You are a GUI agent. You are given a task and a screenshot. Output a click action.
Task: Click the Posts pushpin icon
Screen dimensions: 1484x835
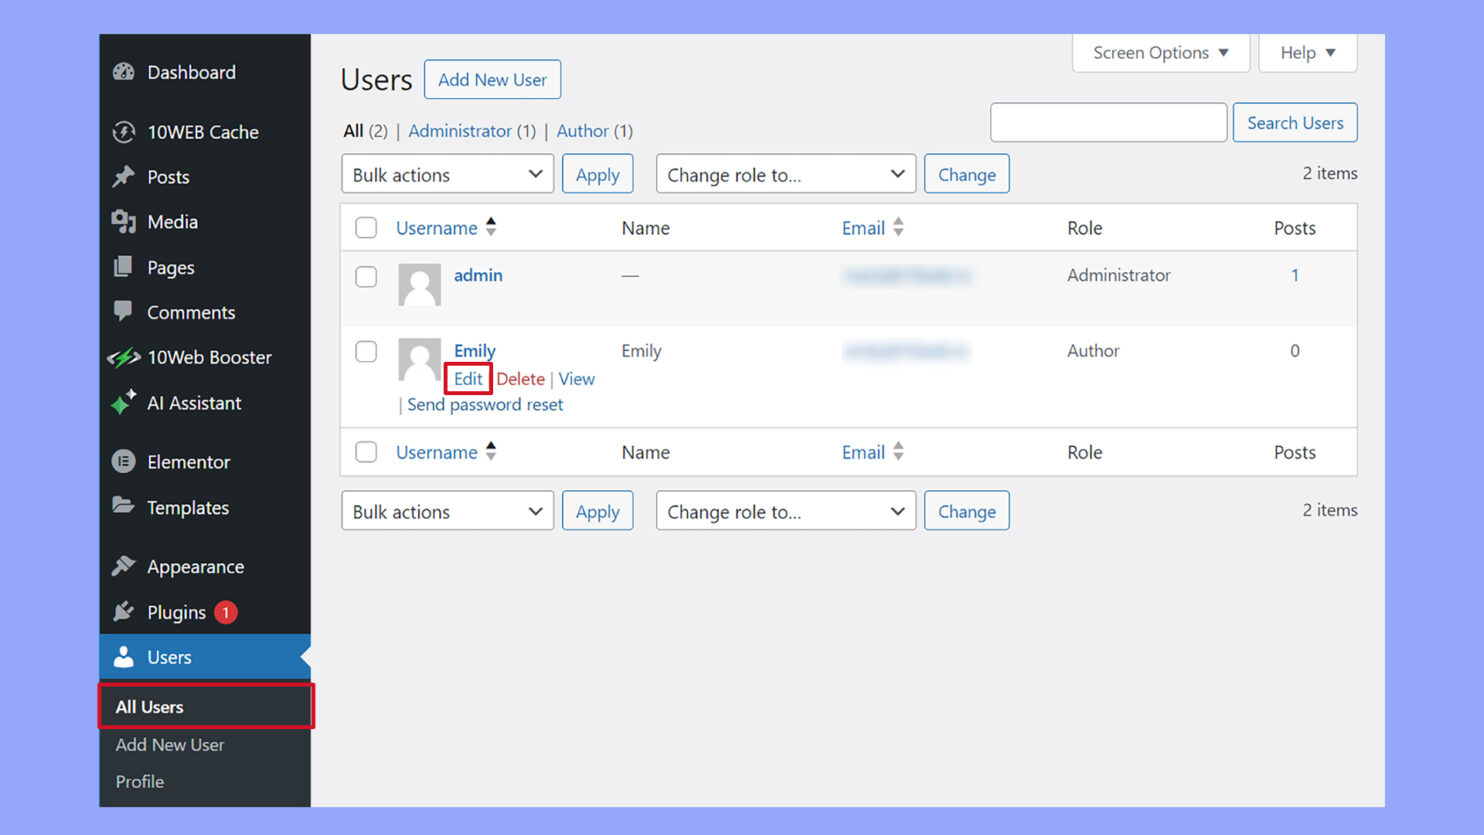(x=123, y=177)
